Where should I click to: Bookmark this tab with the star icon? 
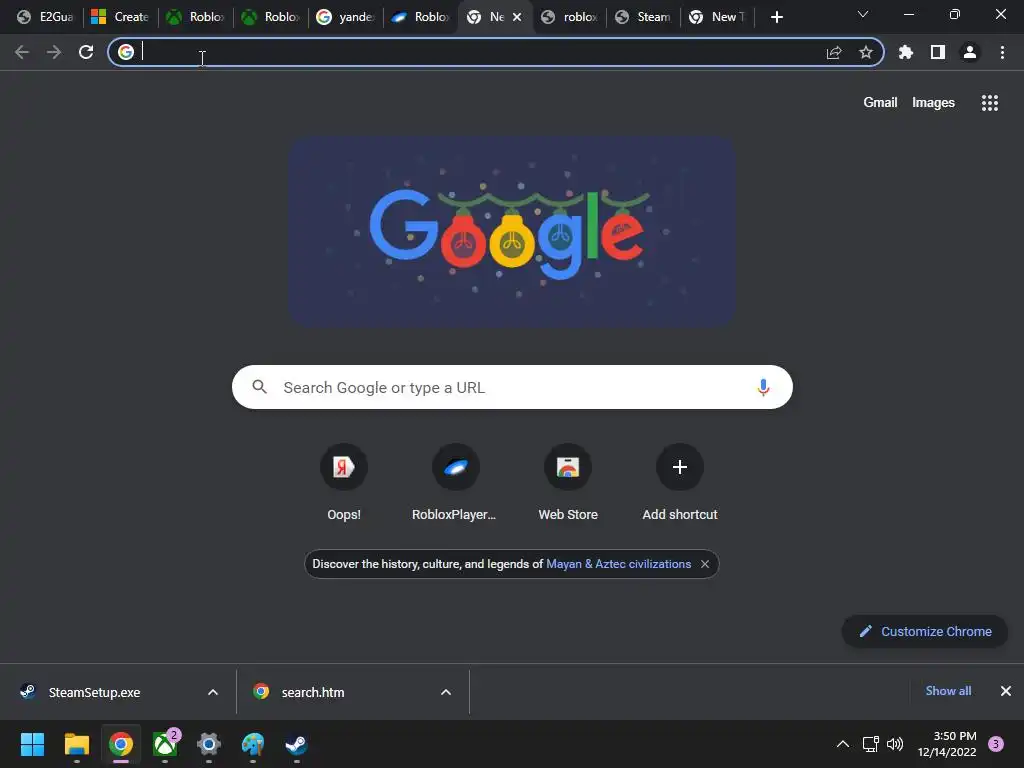(866, 52)
